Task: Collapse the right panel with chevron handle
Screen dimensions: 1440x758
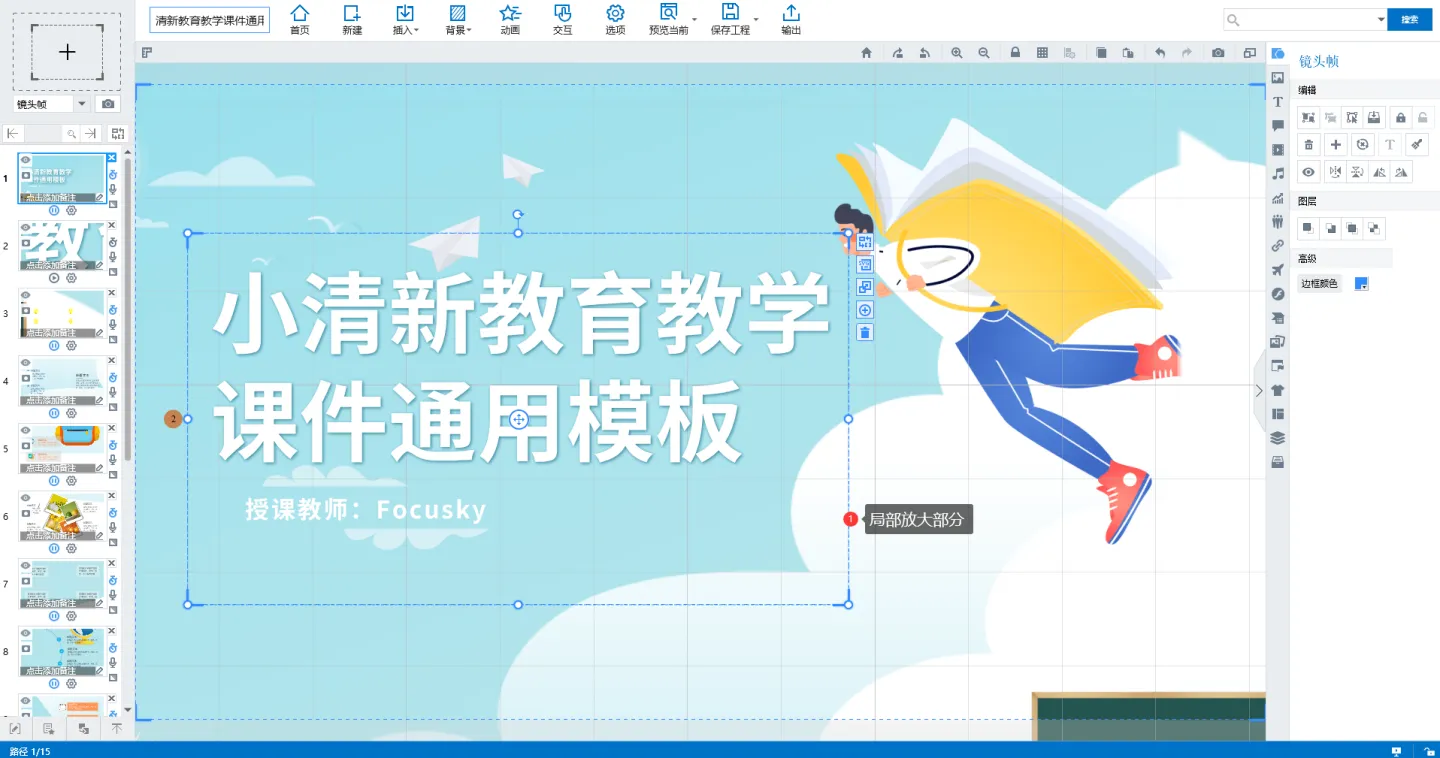Action: pyautogui.click(x=1259, y=391)
